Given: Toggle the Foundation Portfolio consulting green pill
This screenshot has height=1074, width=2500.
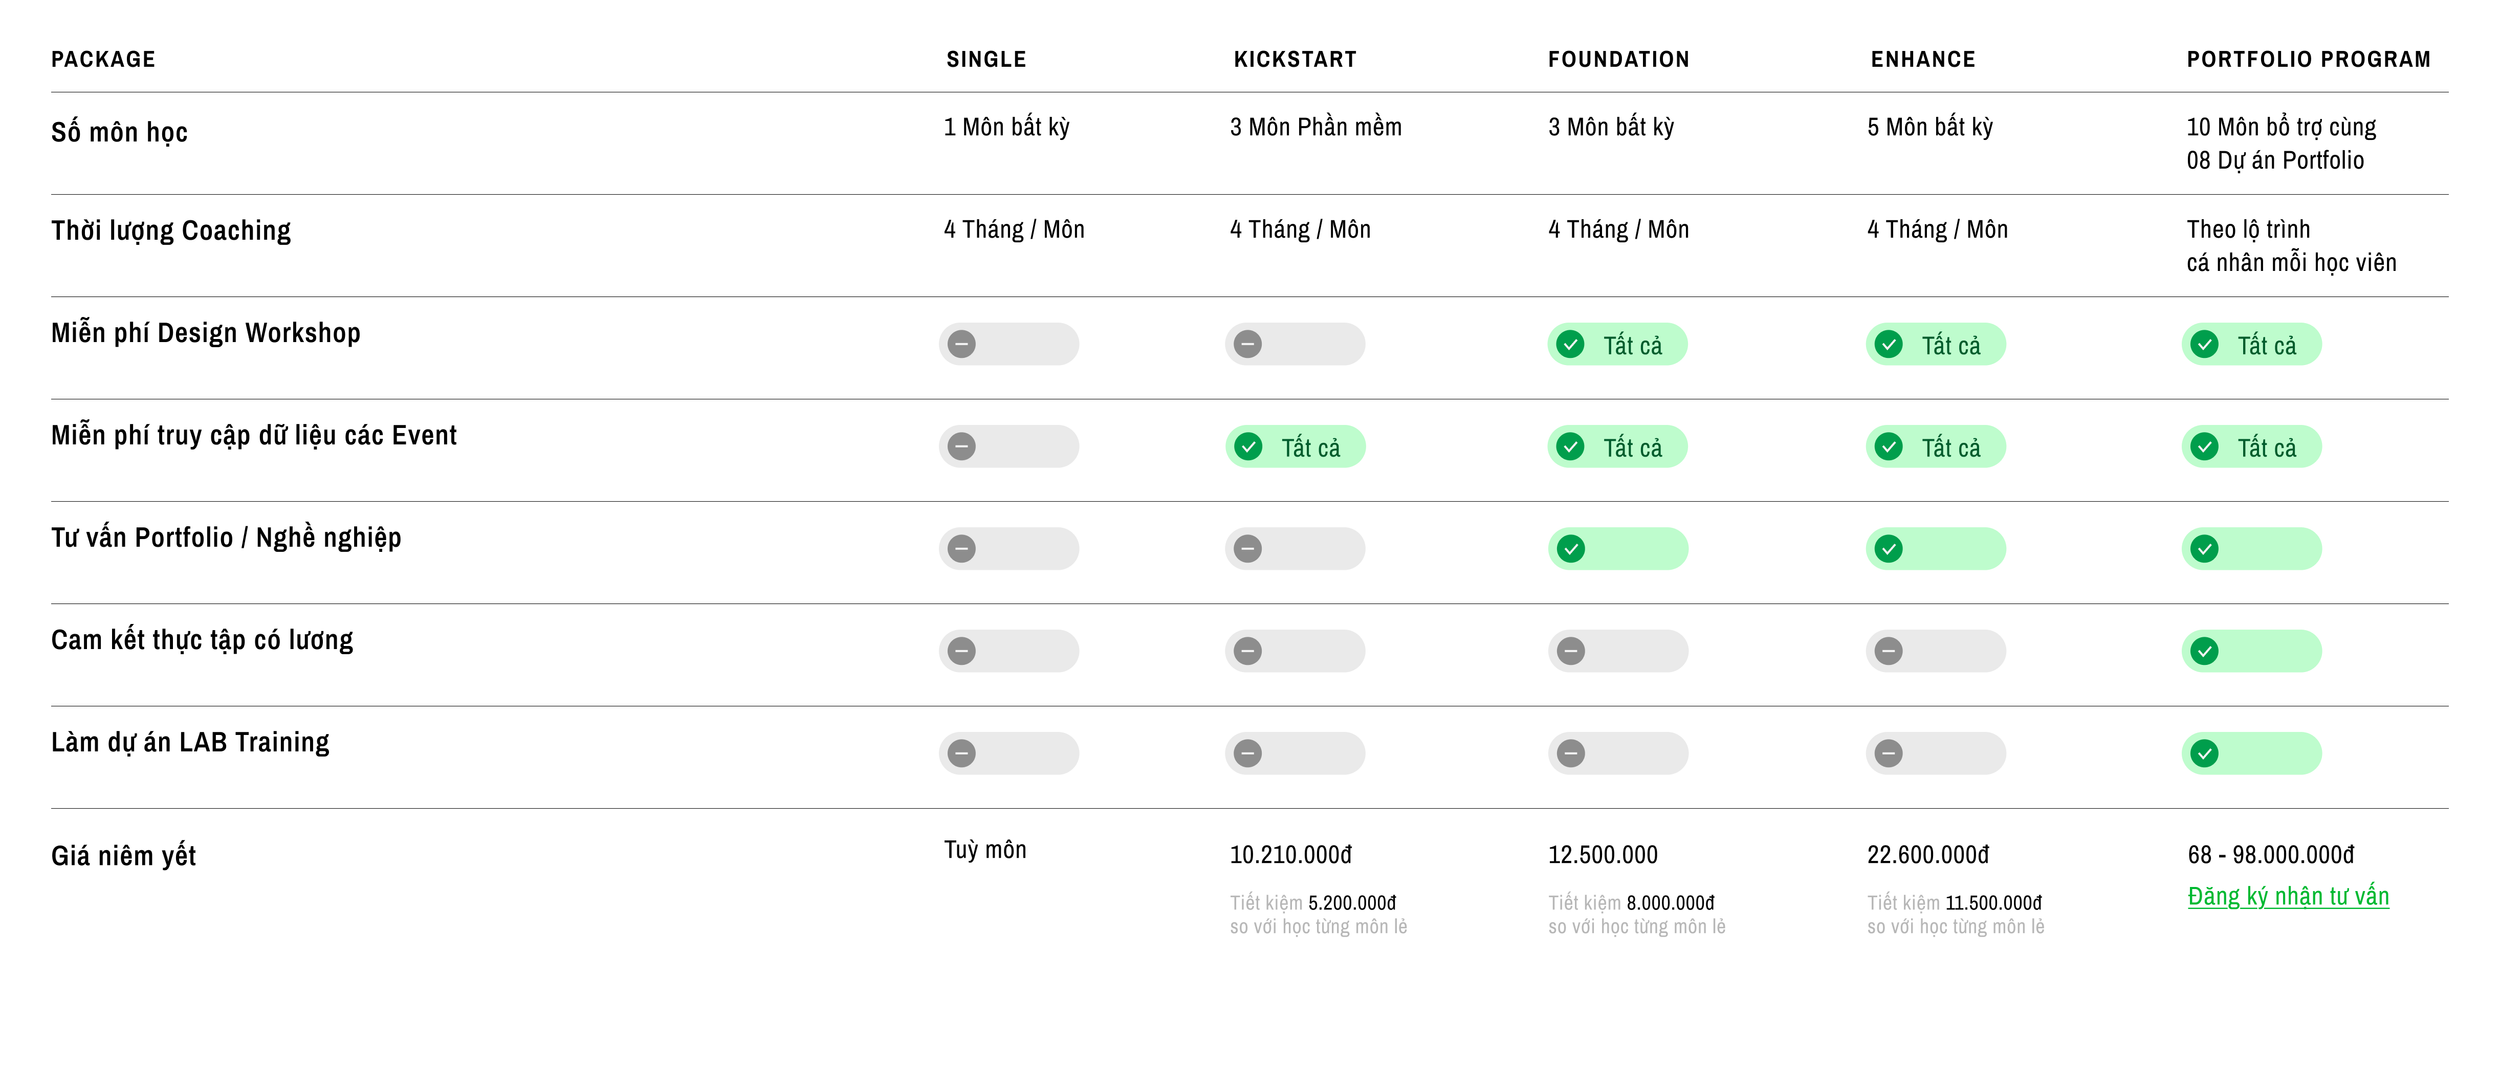Looking at the screenshot, I should tap(1617, 548).
